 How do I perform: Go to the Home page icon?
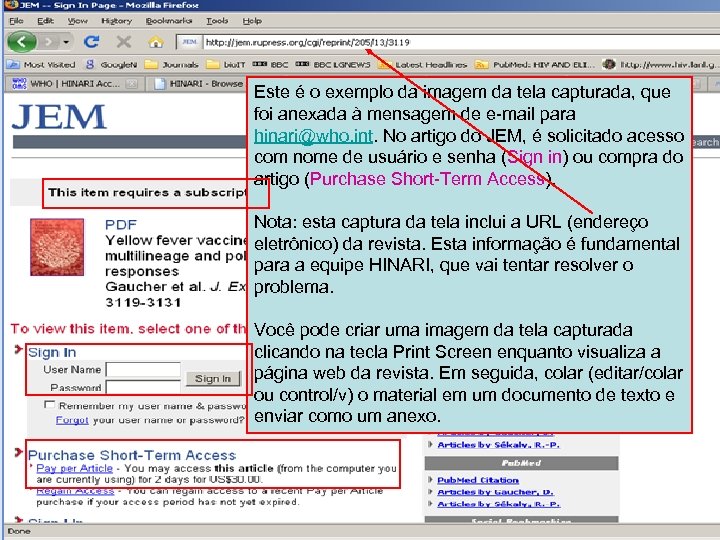(x=156, y=42)
